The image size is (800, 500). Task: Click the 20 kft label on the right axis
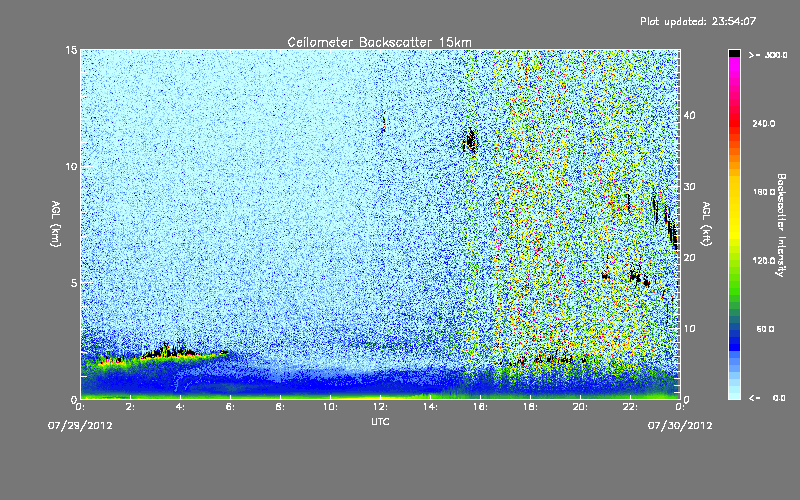point(689,258)
